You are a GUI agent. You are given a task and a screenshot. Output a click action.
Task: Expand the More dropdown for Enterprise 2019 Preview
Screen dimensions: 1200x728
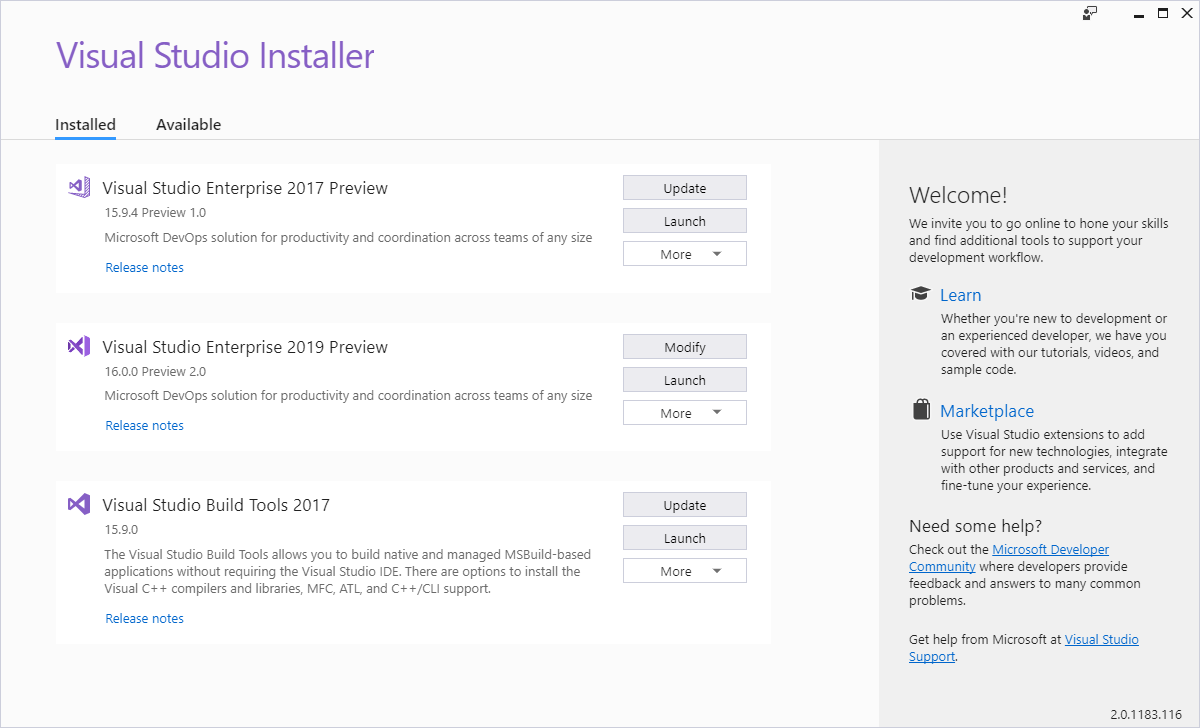pos(684,412)
